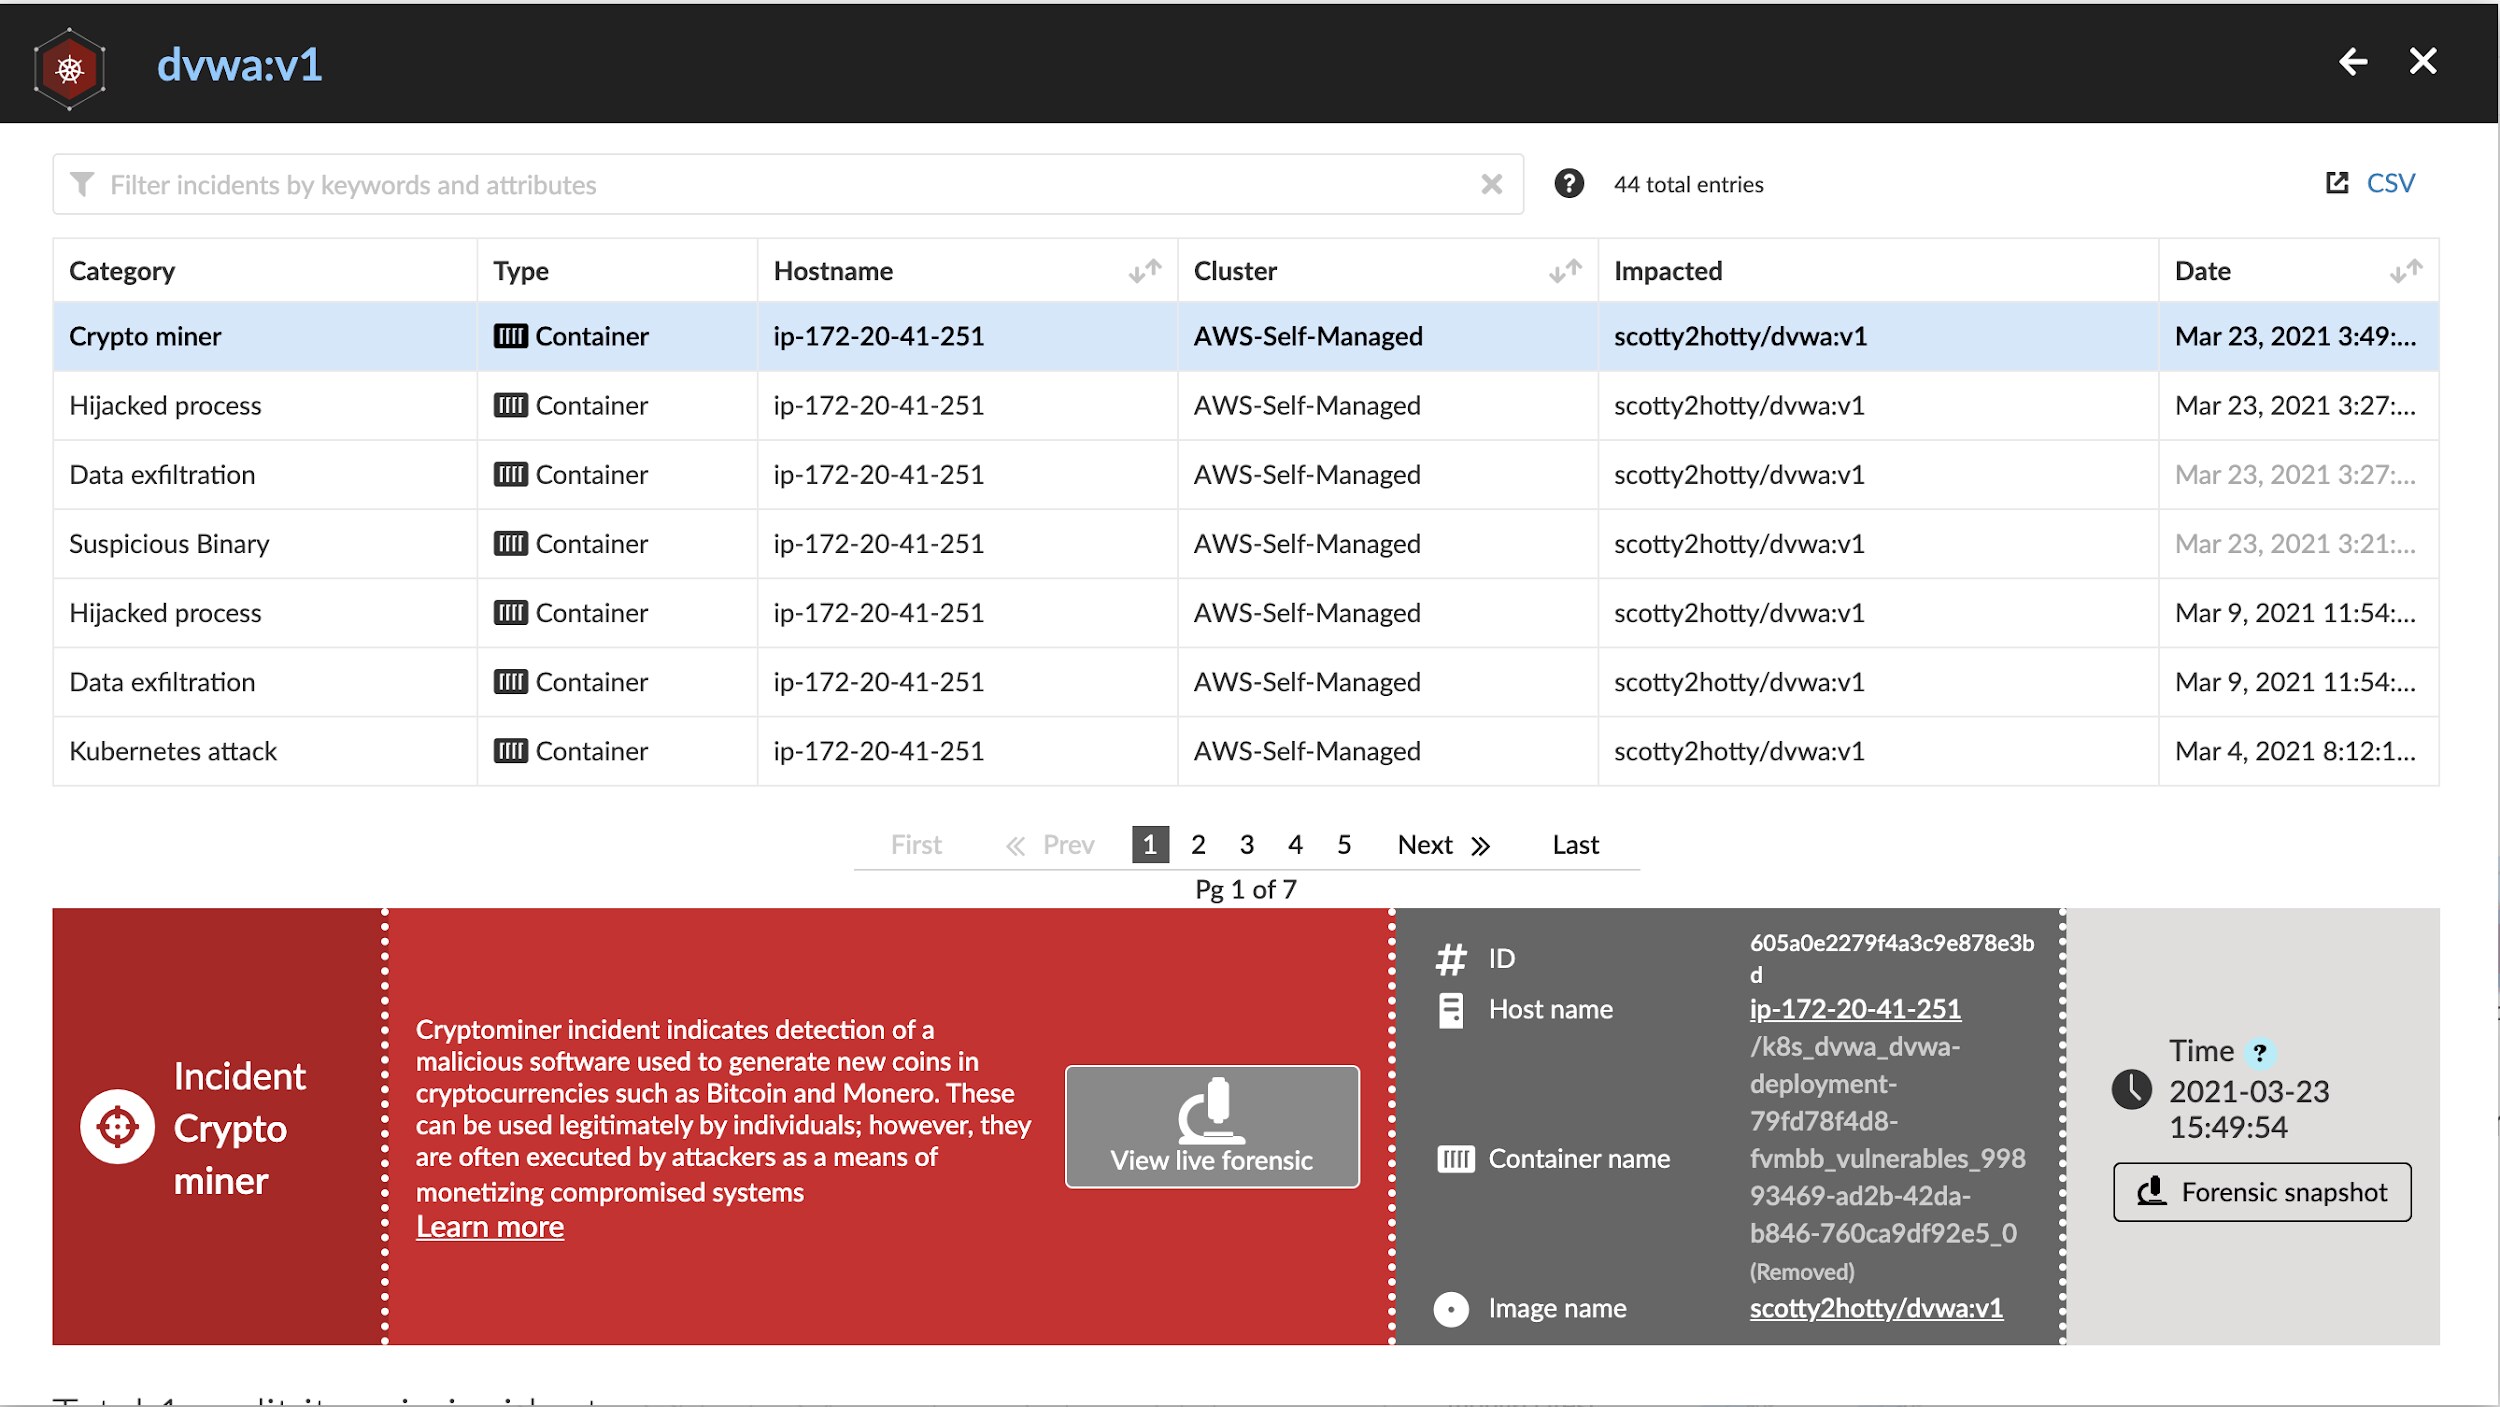Click the Prev page link
Image resolution: width=2500 pixels, height=1407 pixels.
click(1050, 845)
